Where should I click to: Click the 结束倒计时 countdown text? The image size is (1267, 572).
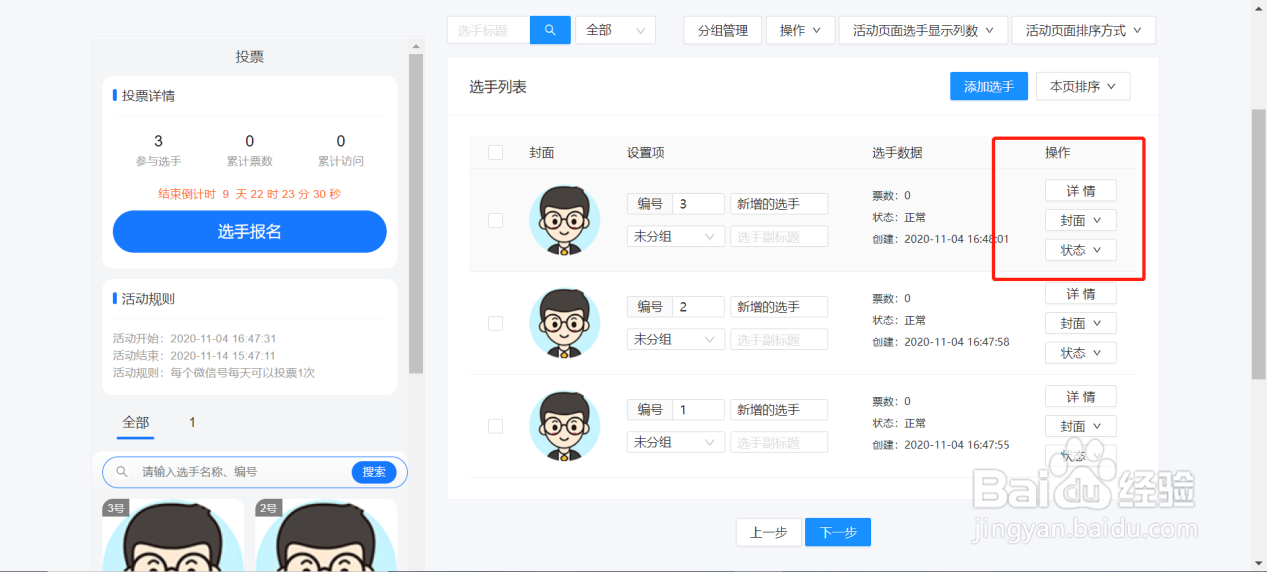[249, 194]
